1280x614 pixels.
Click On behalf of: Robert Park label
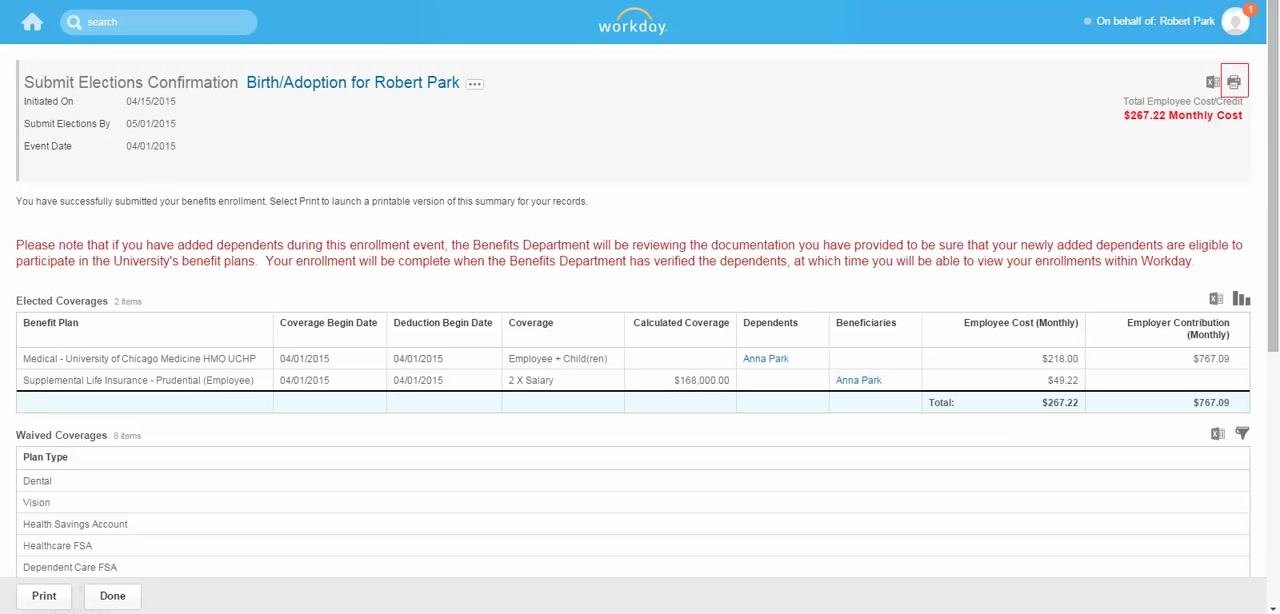(x=1156, y=21)
